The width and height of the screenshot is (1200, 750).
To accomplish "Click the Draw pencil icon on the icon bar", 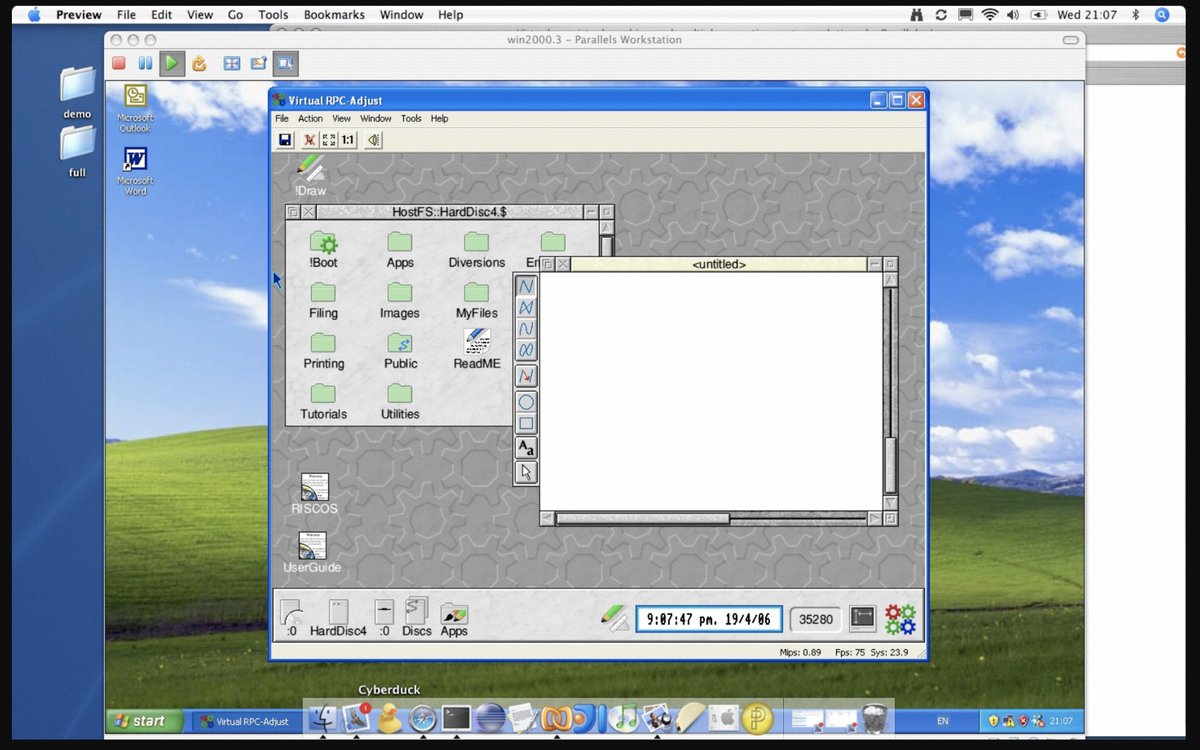I will 614,618.
